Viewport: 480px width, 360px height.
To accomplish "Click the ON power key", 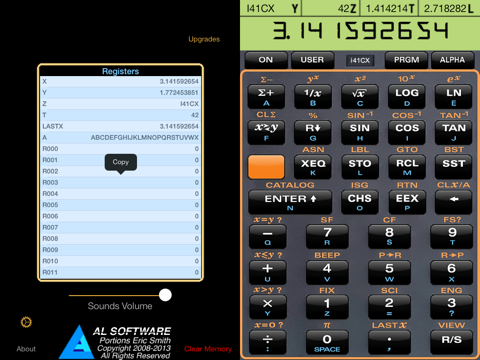I will [x=266, y=60].
